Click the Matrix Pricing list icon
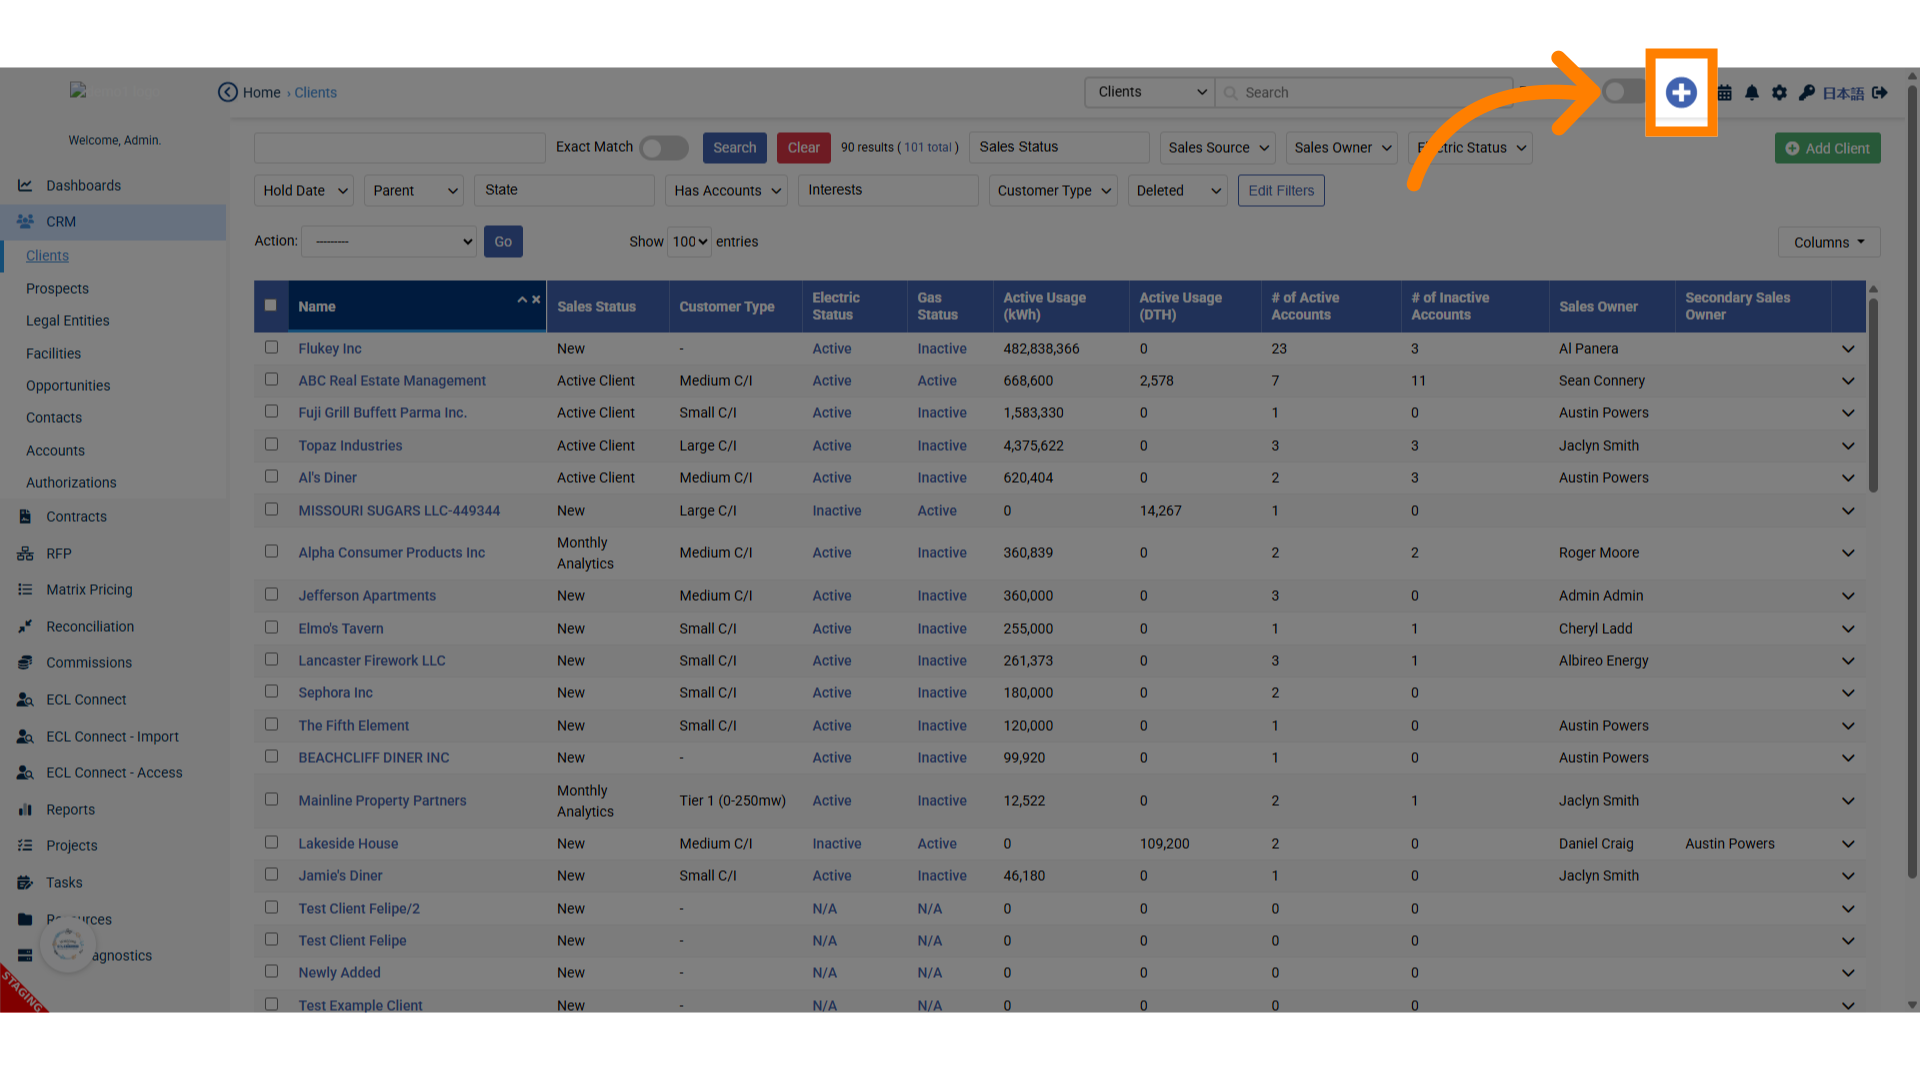The height and width of the screenshot is (1080, 1920). pos(25,589)
